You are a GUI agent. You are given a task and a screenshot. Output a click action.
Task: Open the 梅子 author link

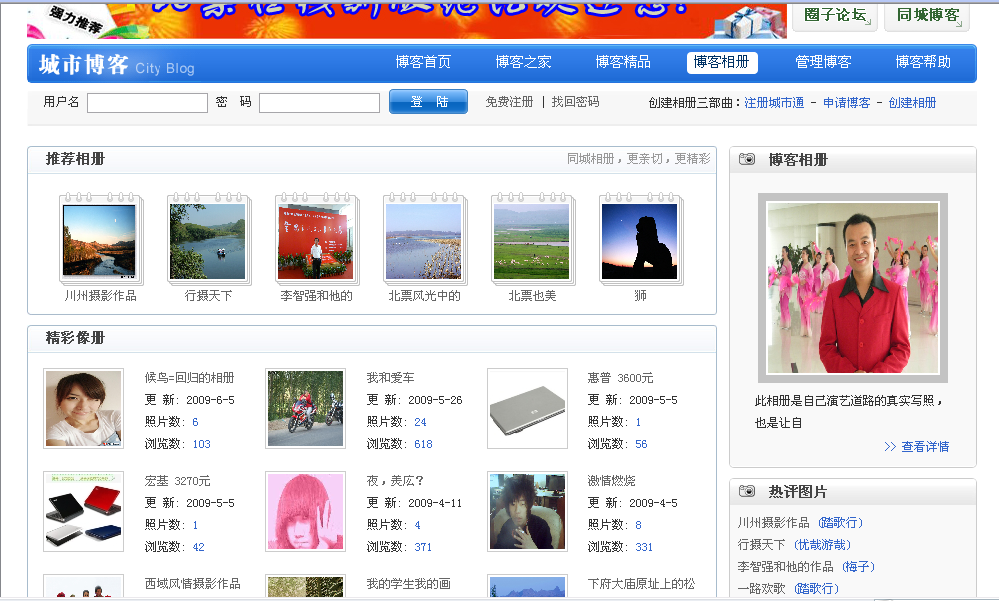click(858, 567)
